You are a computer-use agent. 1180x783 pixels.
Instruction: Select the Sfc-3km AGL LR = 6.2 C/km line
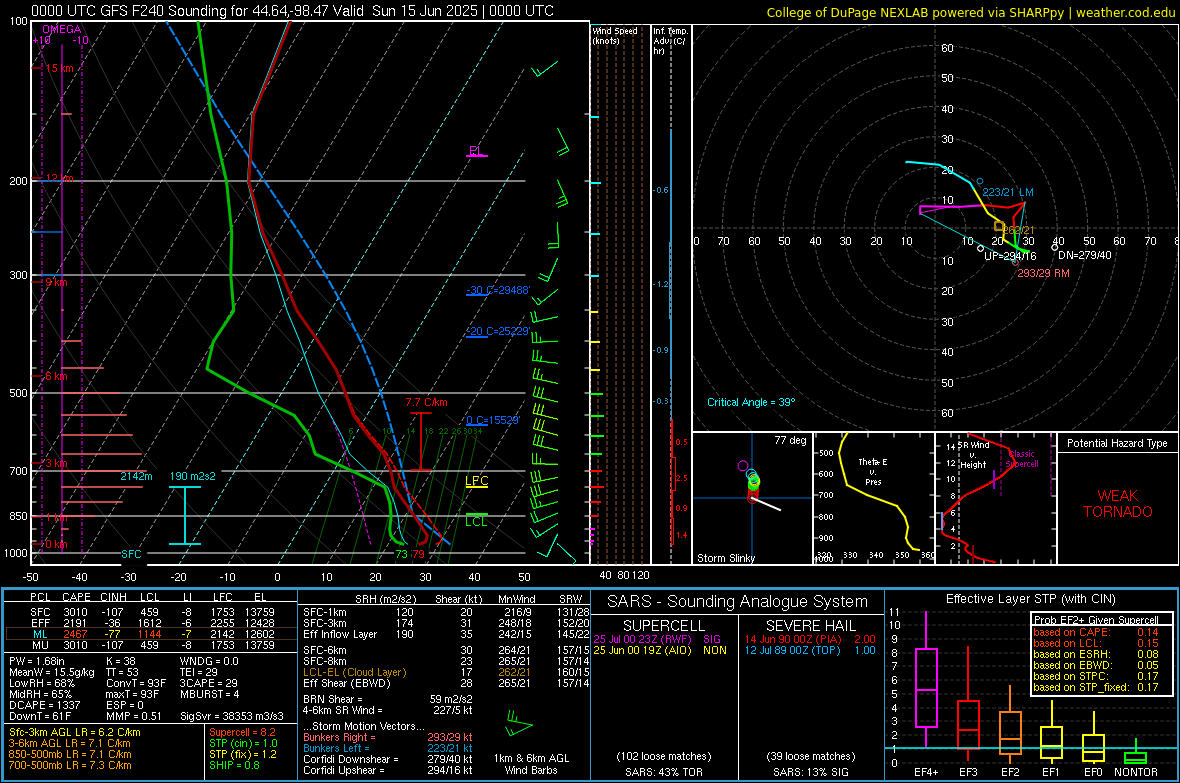[x=75, y=733]
